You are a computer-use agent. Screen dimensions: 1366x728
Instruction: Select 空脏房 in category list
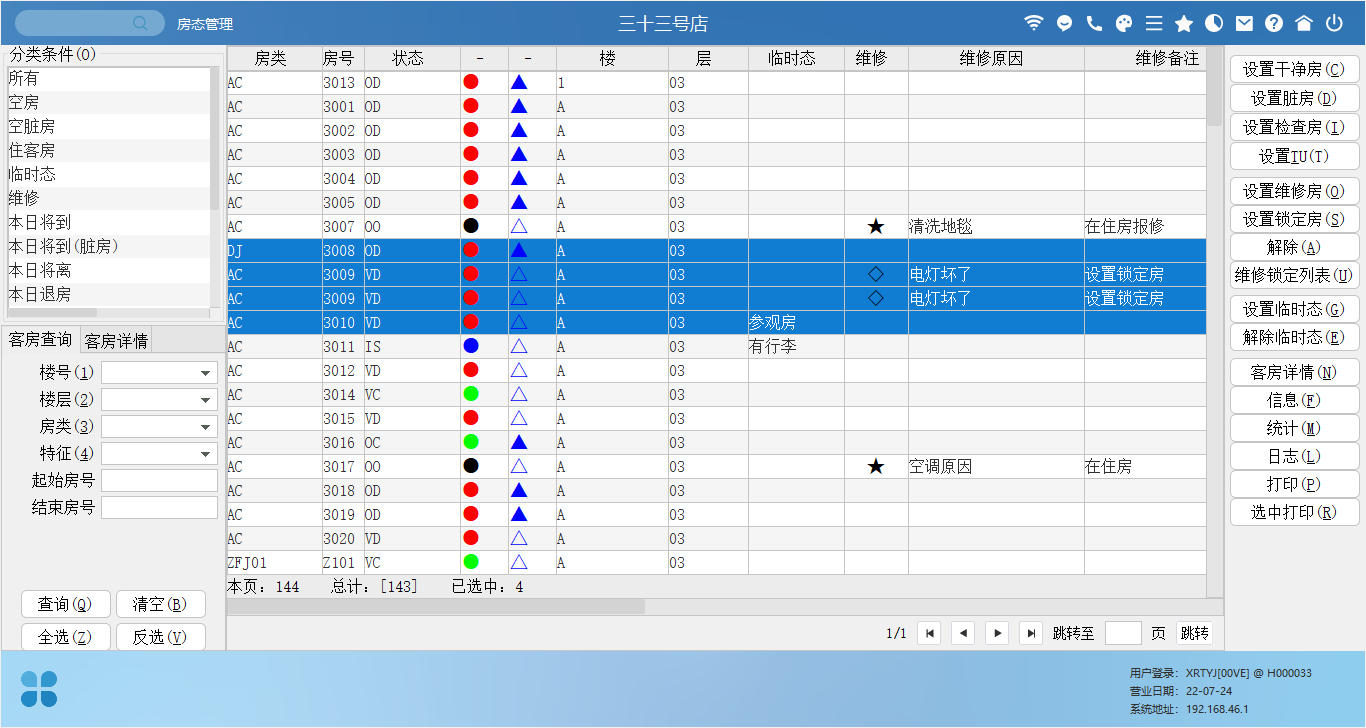tap(107, 126)
